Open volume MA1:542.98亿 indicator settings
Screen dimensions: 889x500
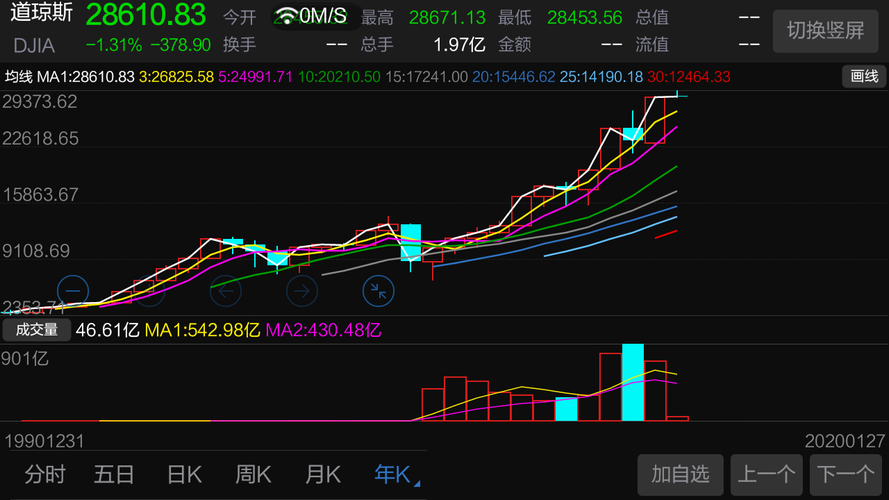(x=202, y=330)
